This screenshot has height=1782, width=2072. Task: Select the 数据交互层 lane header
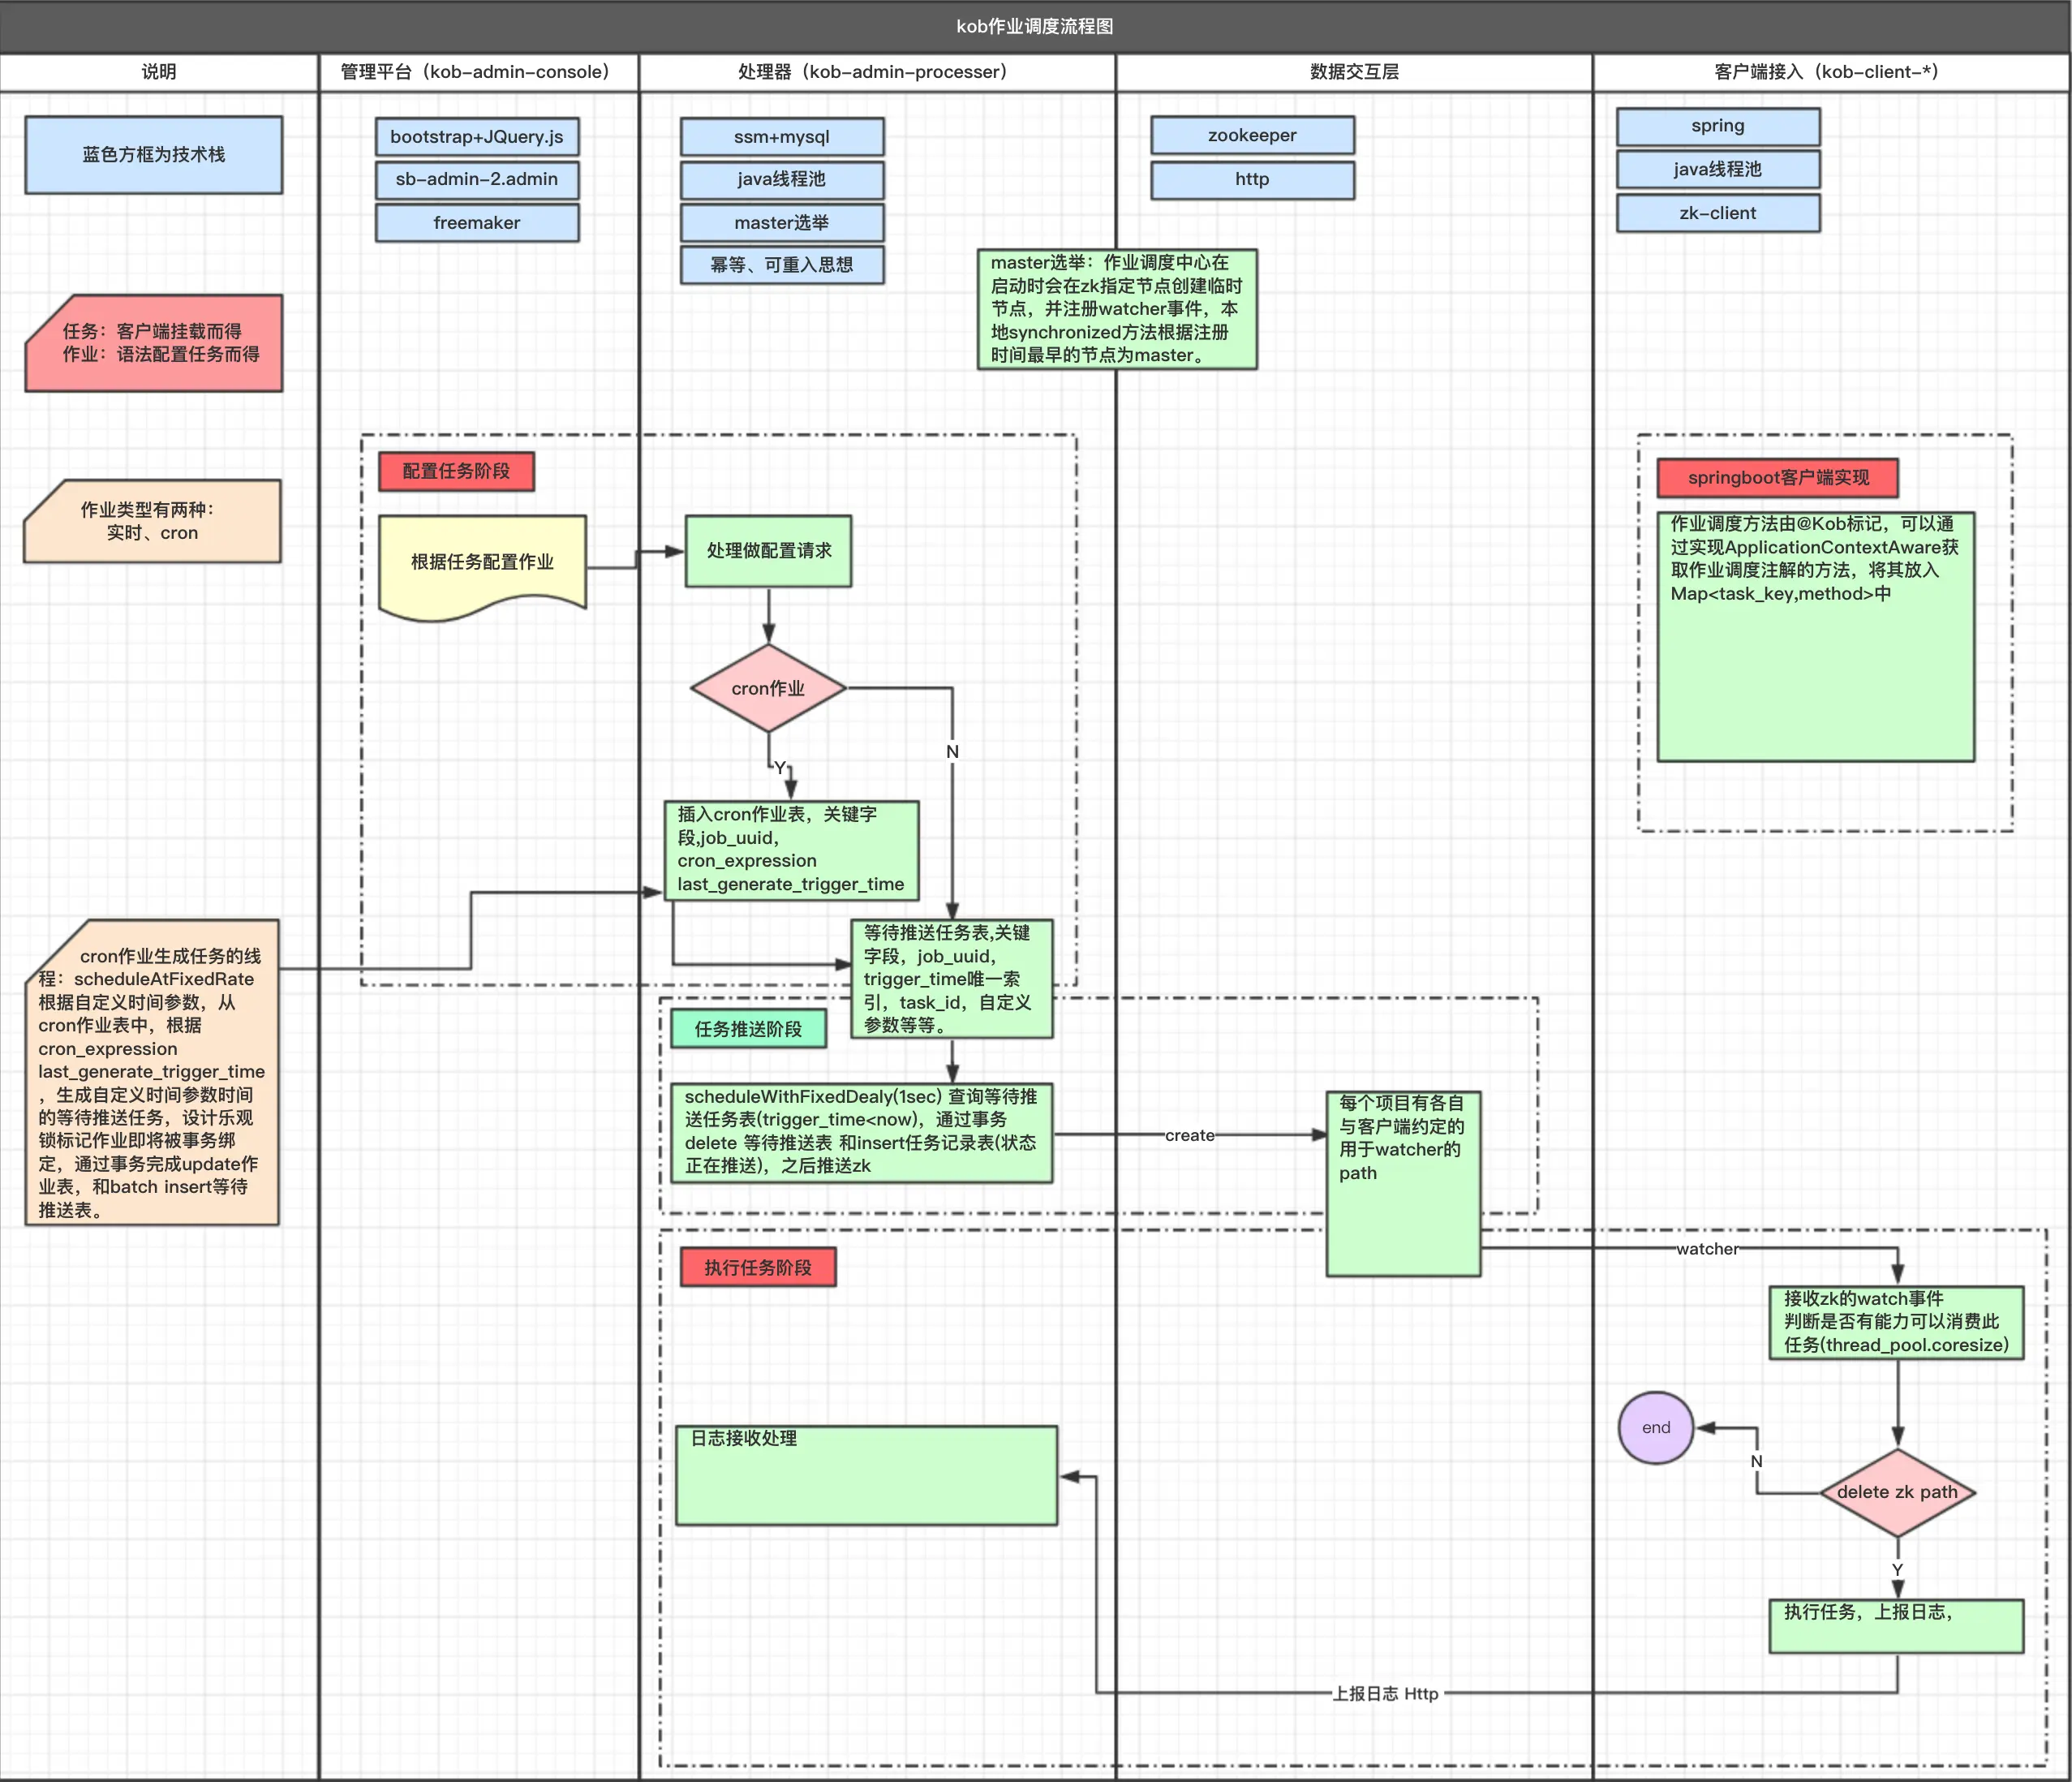1355,71
